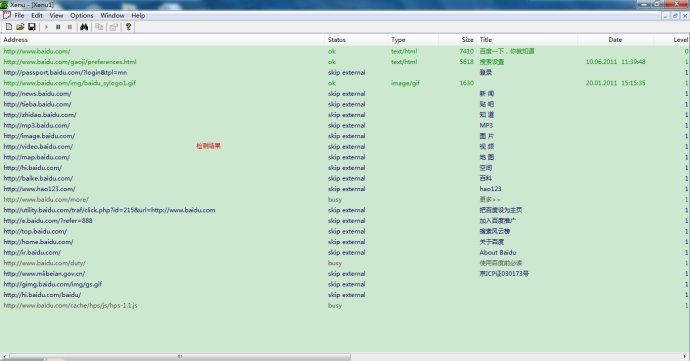Image resolution: width=690 pixels, height=361 pixels.
Task: Open the Window menu
Action: [x=113, y=15]
